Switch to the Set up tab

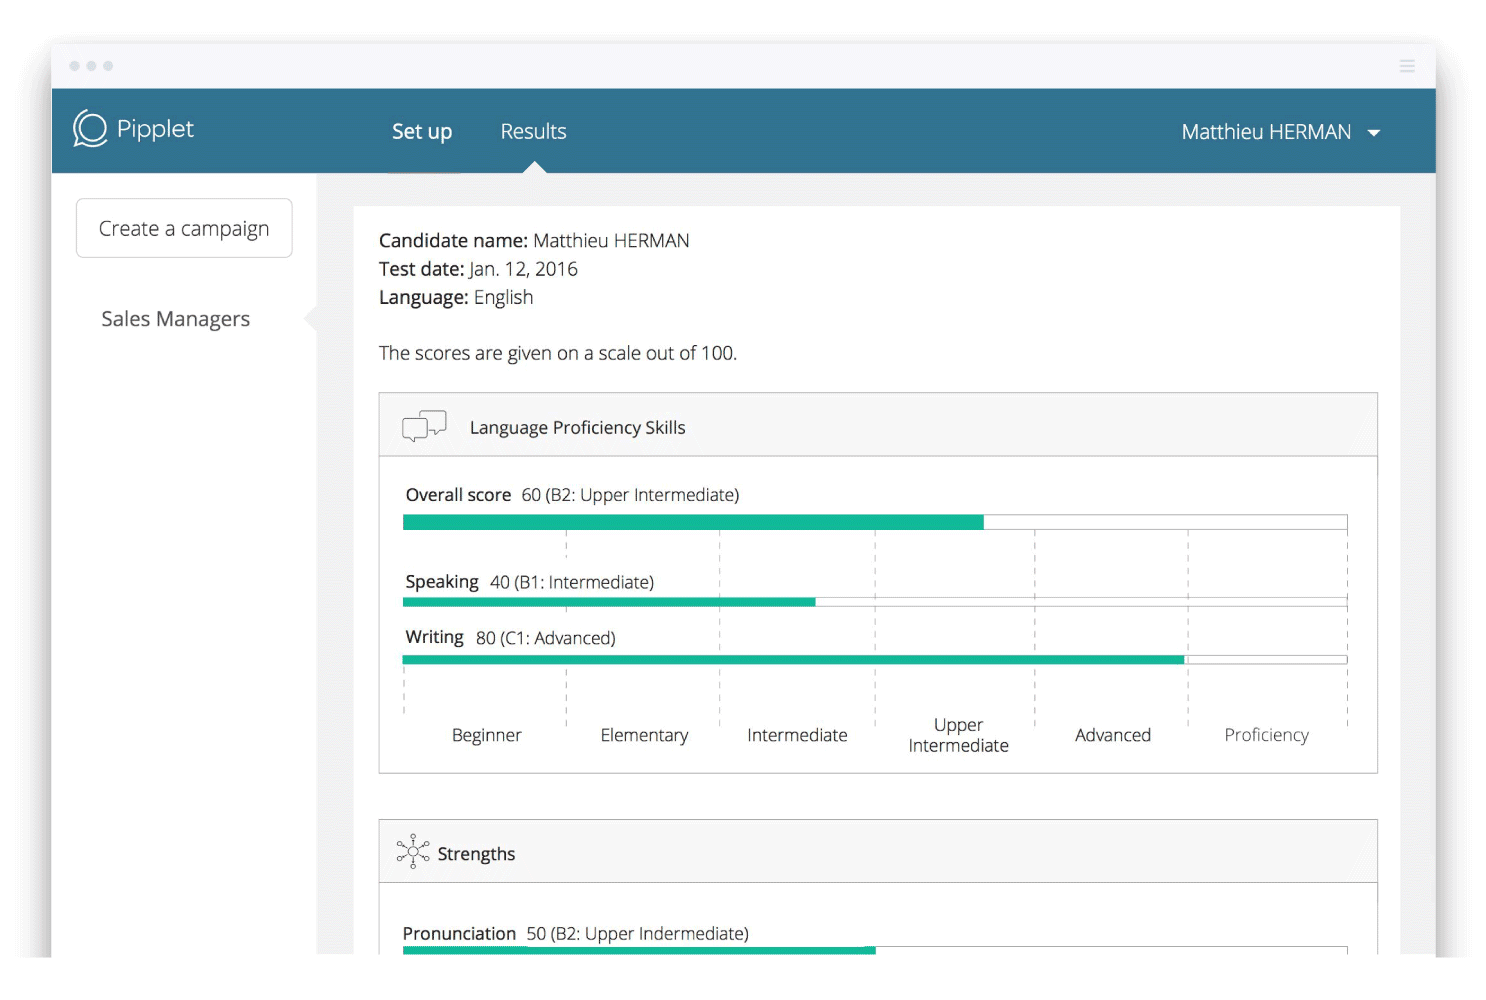422,132
